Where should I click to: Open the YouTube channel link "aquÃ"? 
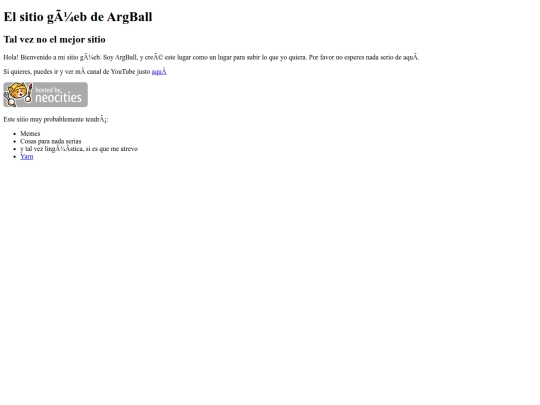tap(159, 72)
